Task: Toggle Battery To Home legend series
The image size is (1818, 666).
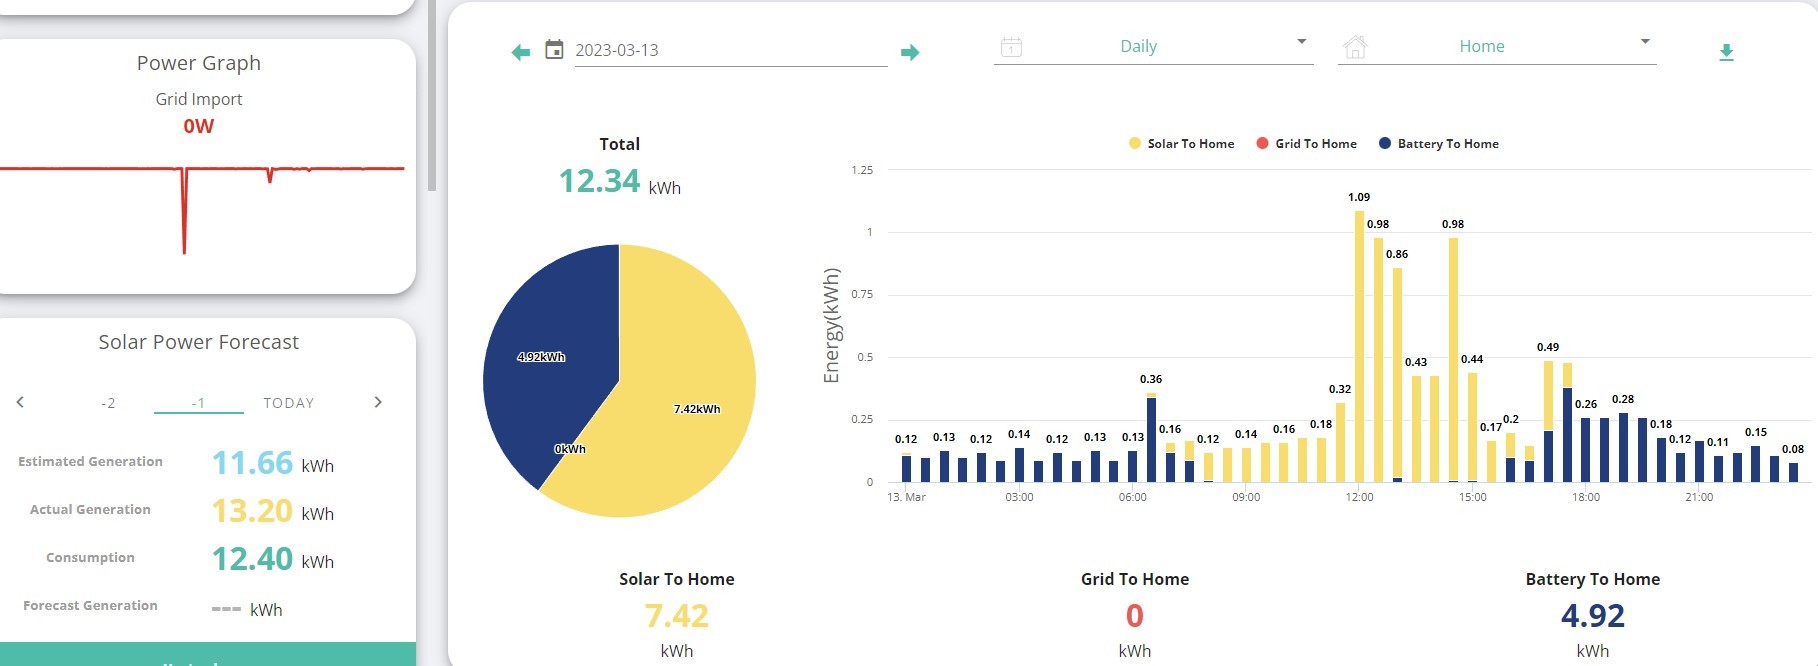Action: (1438, 144)
